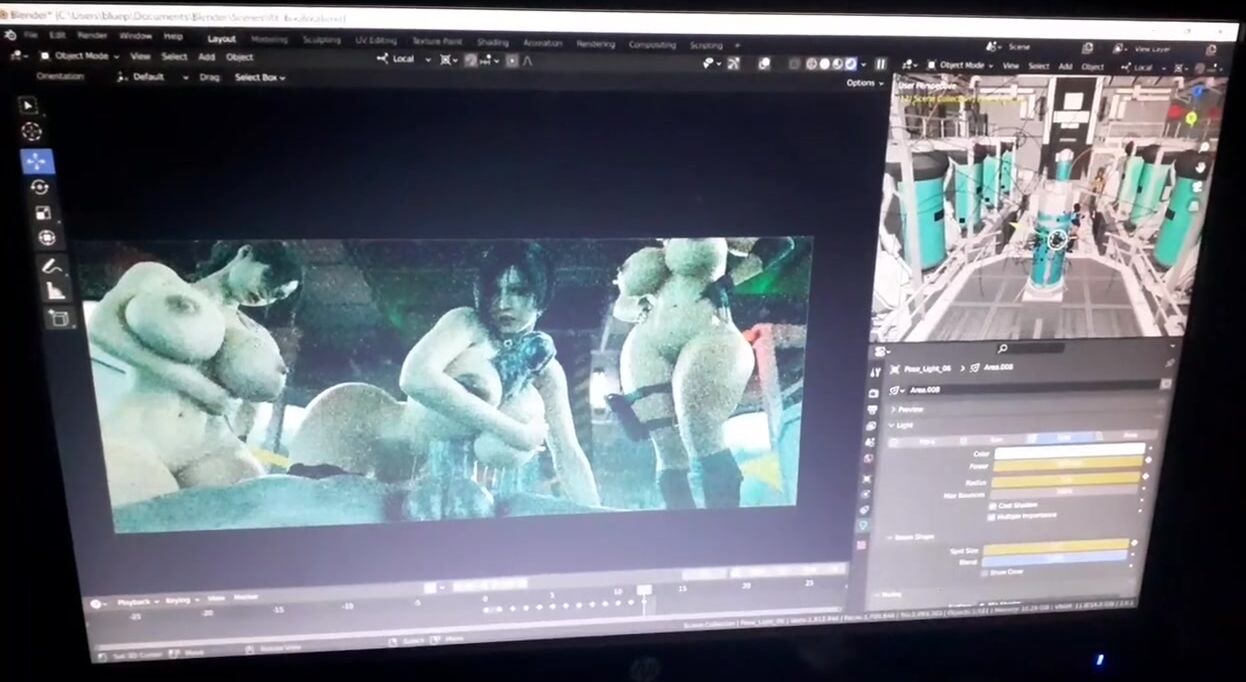Choose the Scale tool

pyautogui.click(x=43, y=213)
